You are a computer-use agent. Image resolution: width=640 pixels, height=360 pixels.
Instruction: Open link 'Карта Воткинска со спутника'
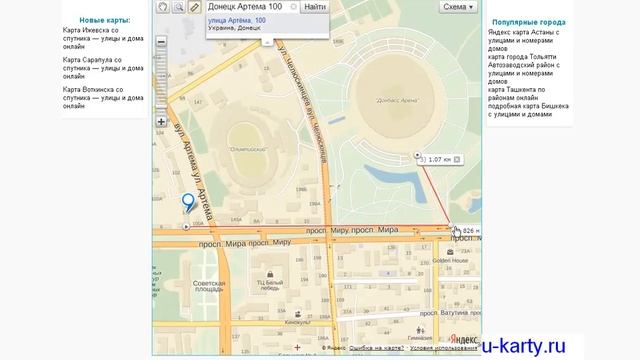click(x=103, y=98)
